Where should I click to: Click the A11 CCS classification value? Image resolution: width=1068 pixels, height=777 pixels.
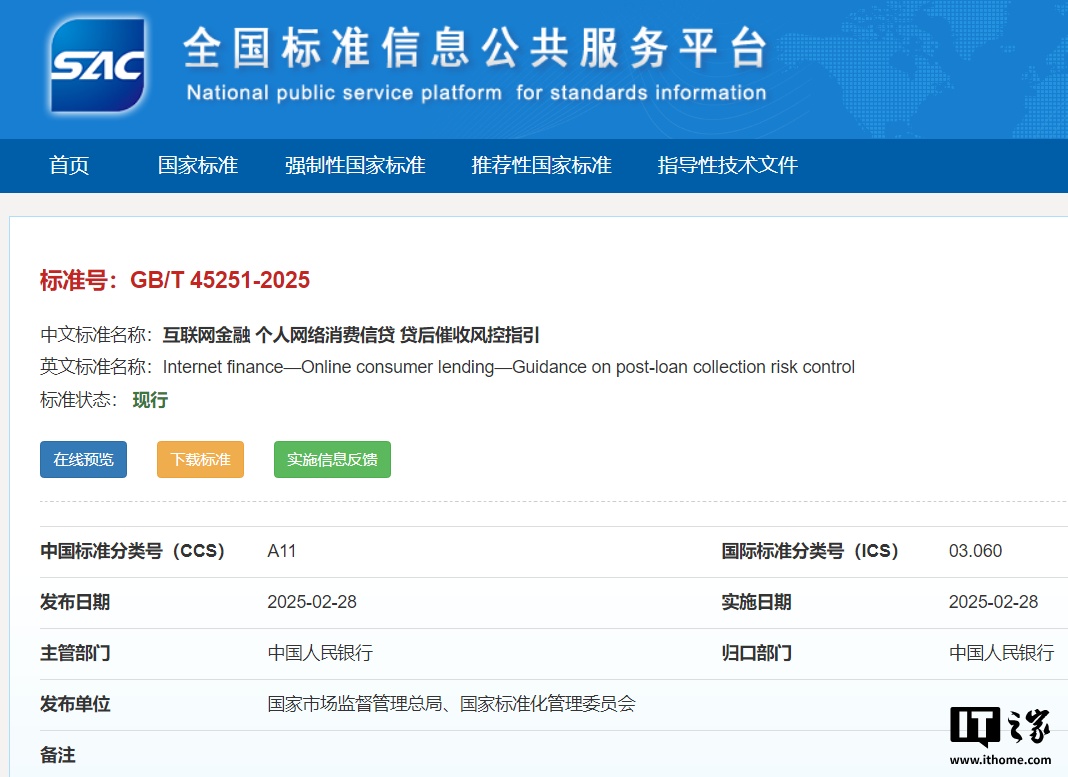282,550
